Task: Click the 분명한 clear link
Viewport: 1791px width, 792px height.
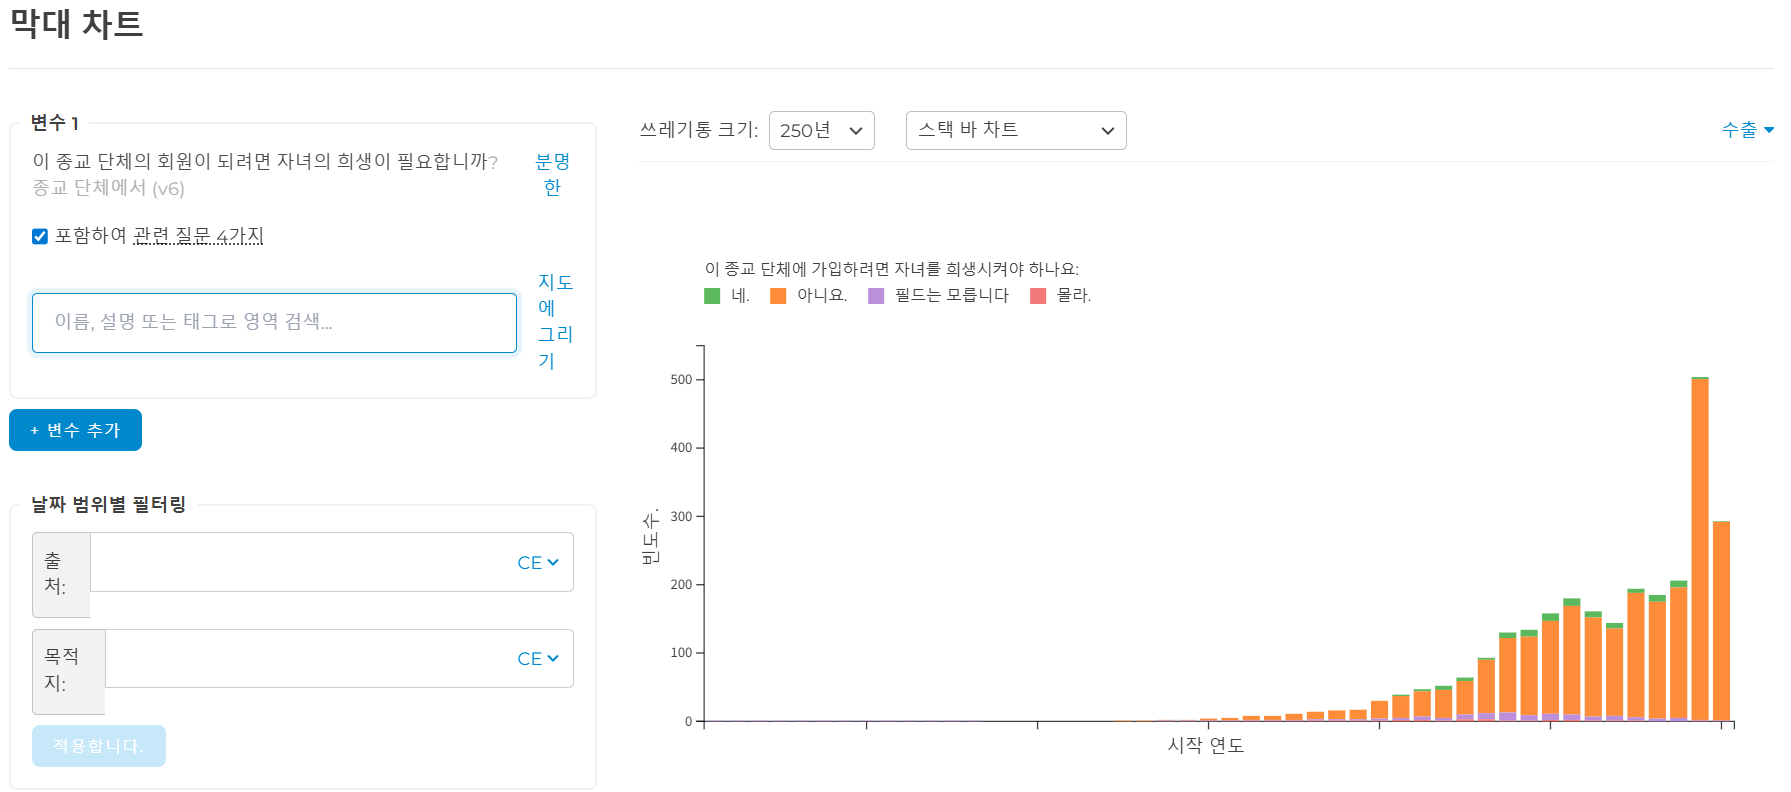Action: pyautogui.click(x=552, y=174)
